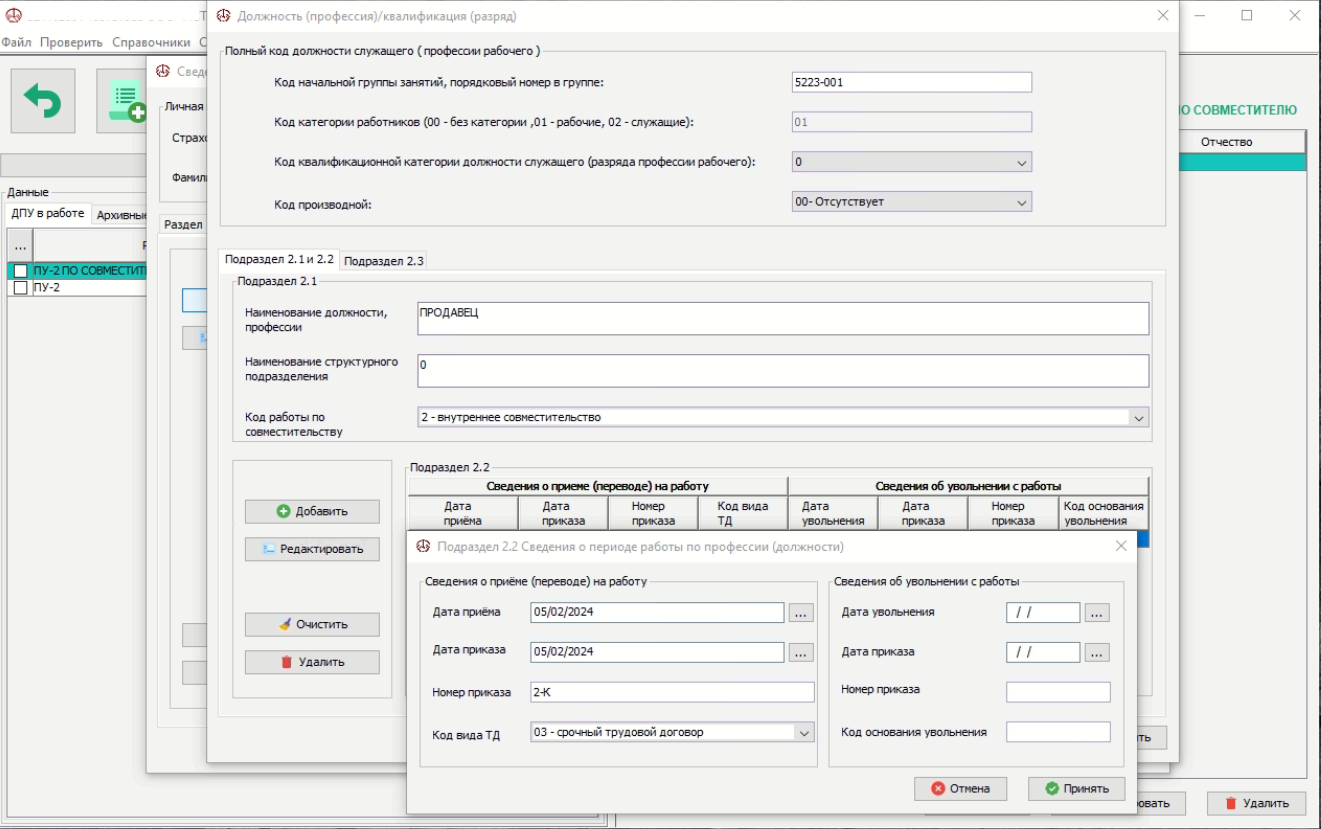Click the Удалить button under Очистить
Image resolution: width=1321 pixels, height=829 pixels.
click(x=312, y=662)
